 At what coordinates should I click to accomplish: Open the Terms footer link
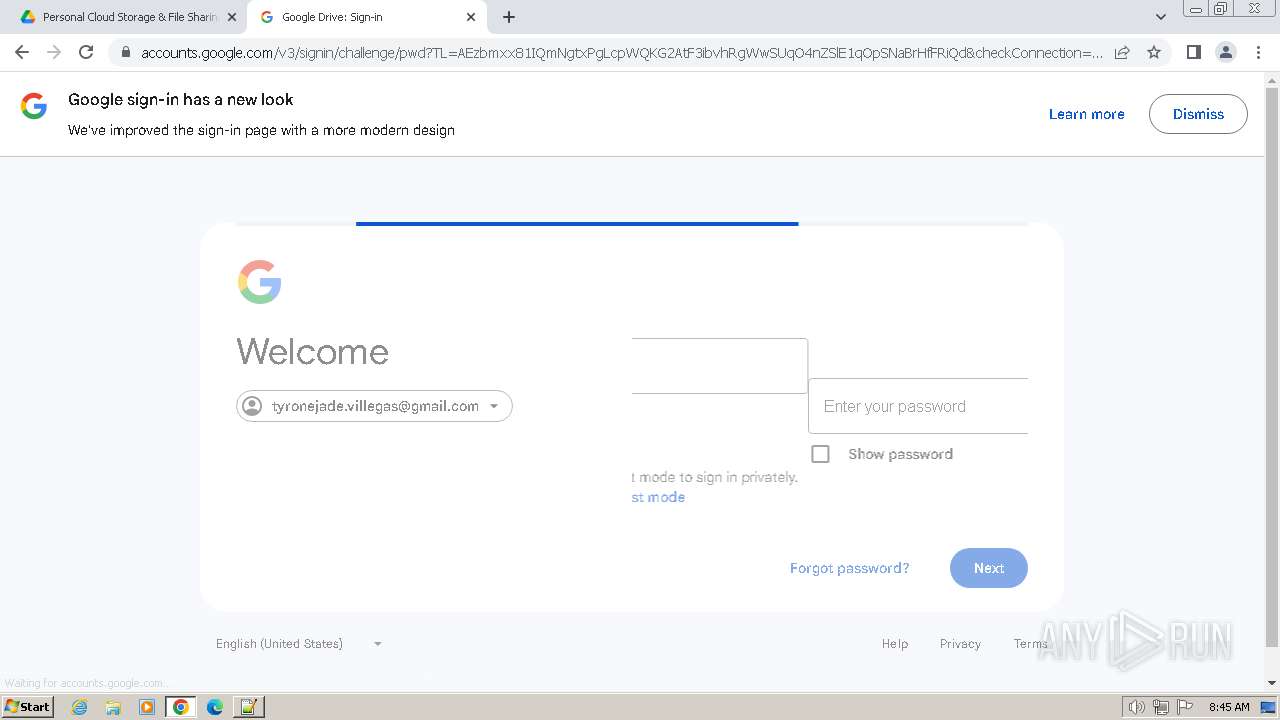[x=1031, y=644]
